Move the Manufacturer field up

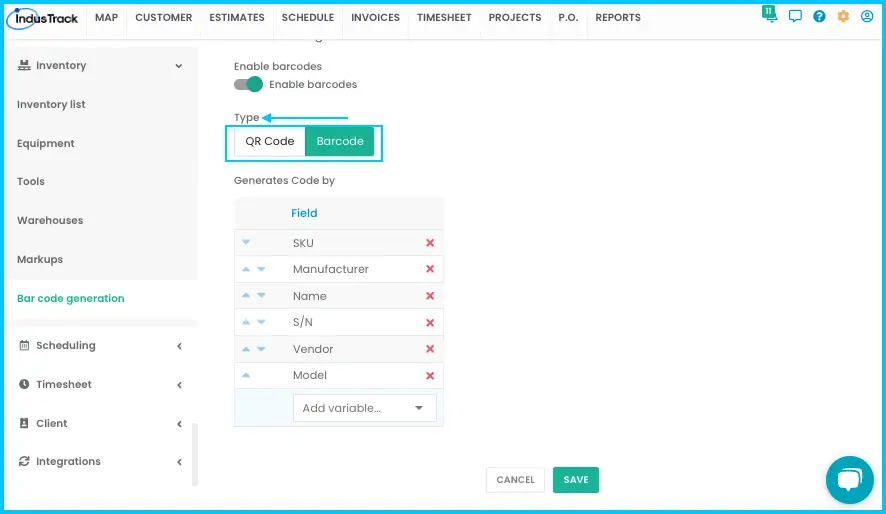click(246, 269)
